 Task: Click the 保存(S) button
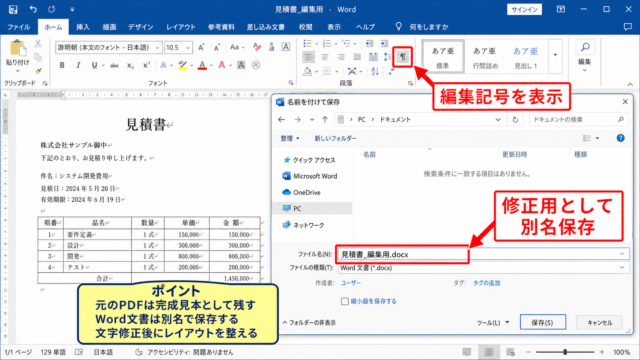pos(542,322)
